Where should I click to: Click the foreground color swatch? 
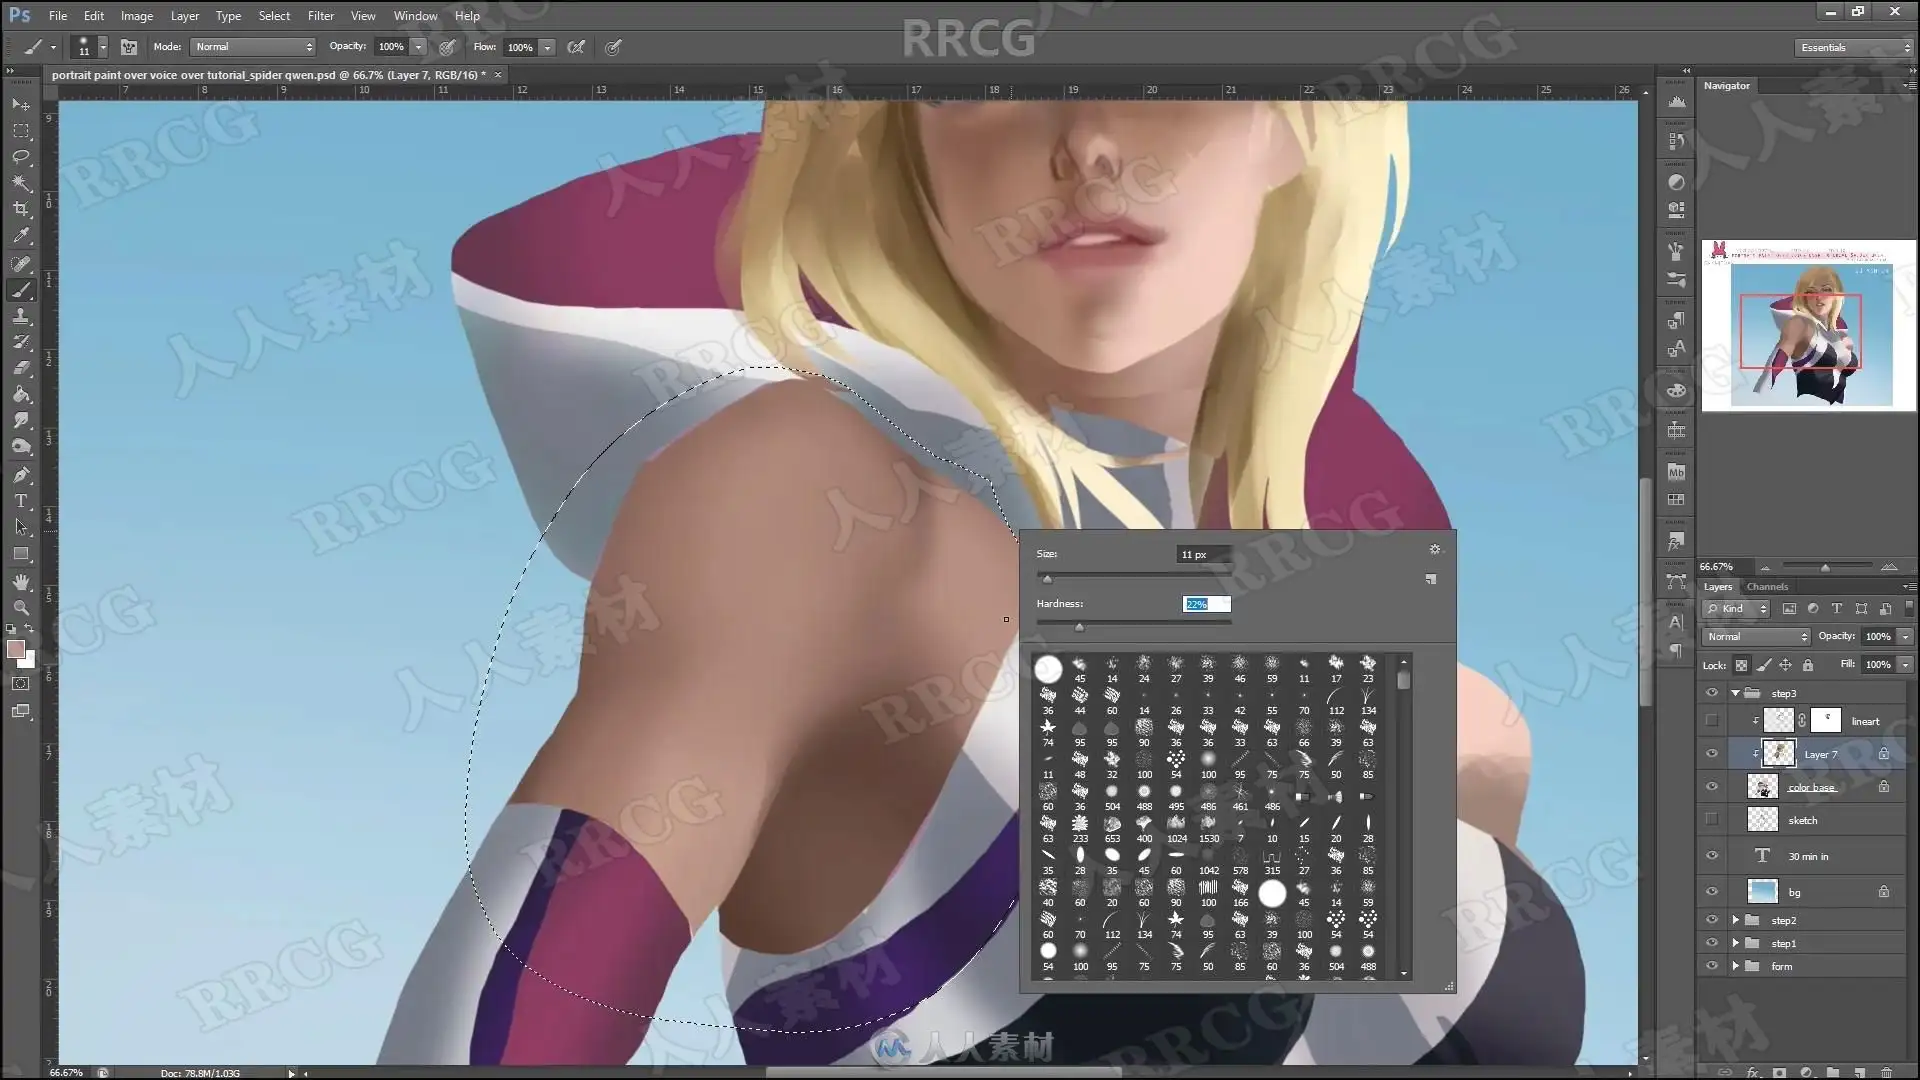[15, 649]
